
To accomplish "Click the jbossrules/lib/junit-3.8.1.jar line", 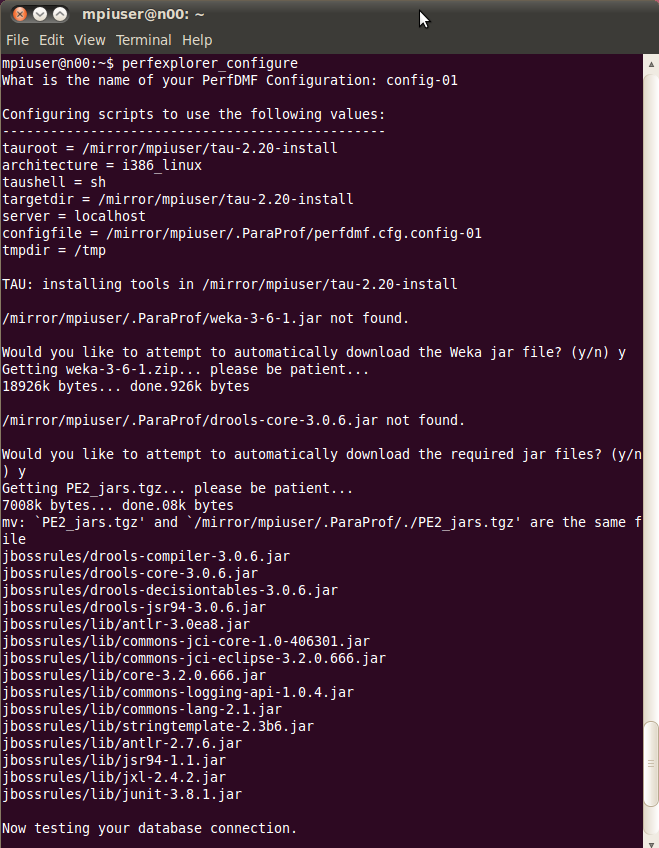I will pyautogui.click(x=122, y=794).
